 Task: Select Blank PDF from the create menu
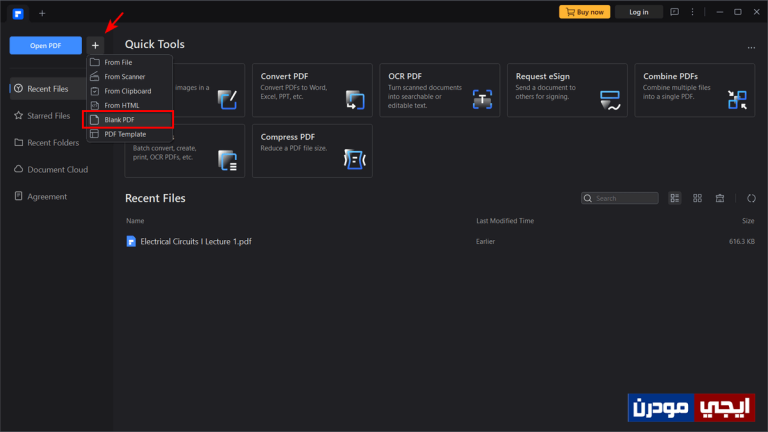pyautogui.click(x=129, y=120)
